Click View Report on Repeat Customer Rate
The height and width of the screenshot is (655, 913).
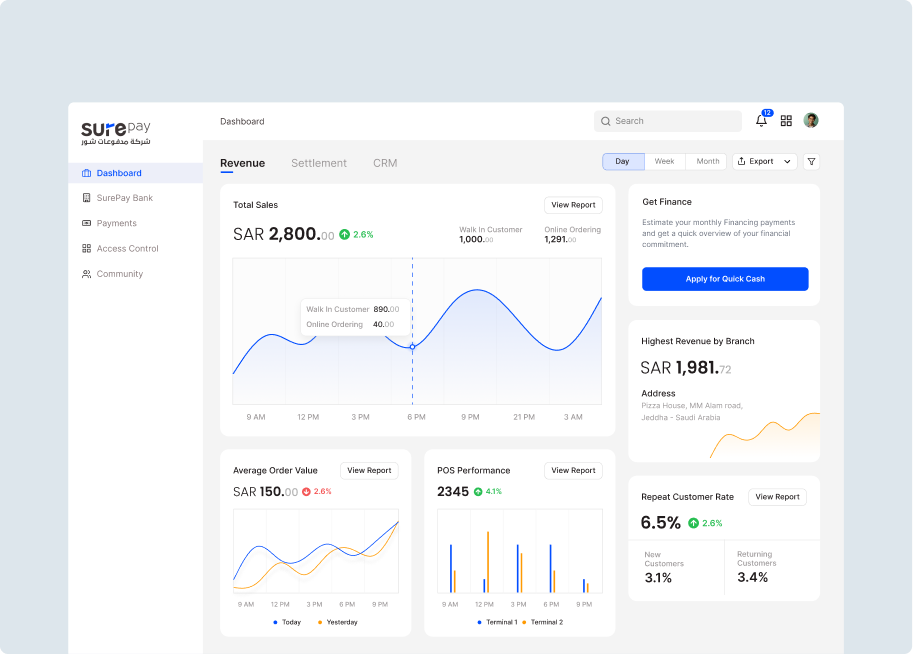click(777, 497)
